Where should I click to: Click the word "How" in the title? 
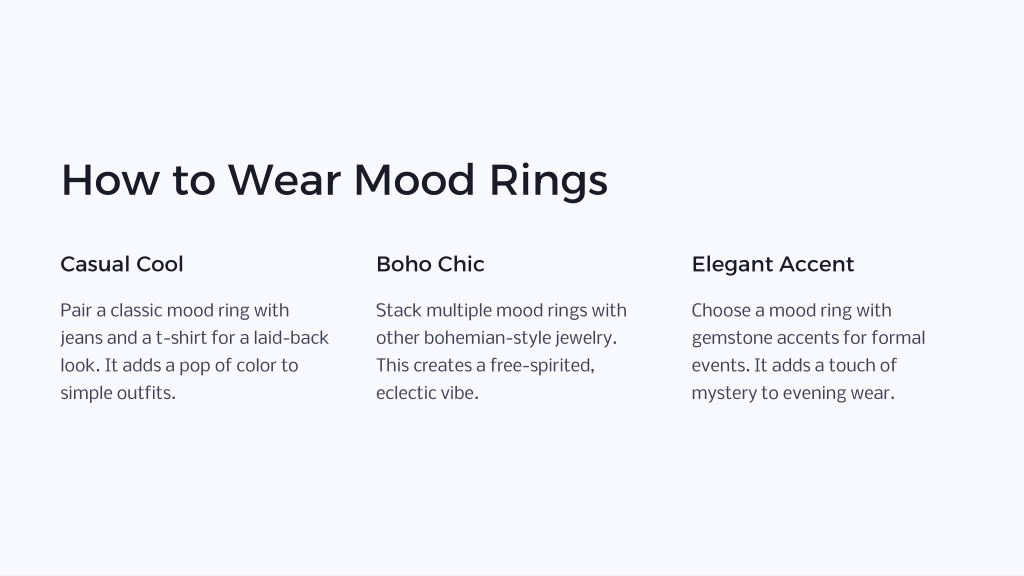click(x=110, y=180)
